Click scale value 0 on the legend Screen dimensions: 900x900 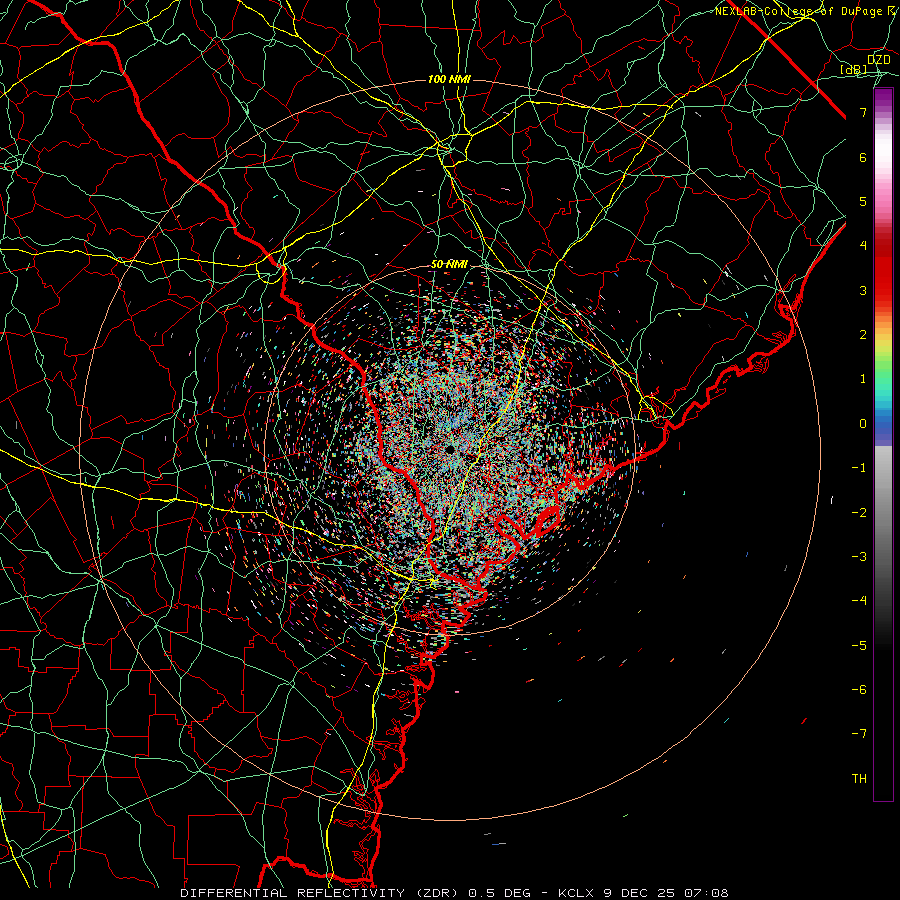pos(863,424)
